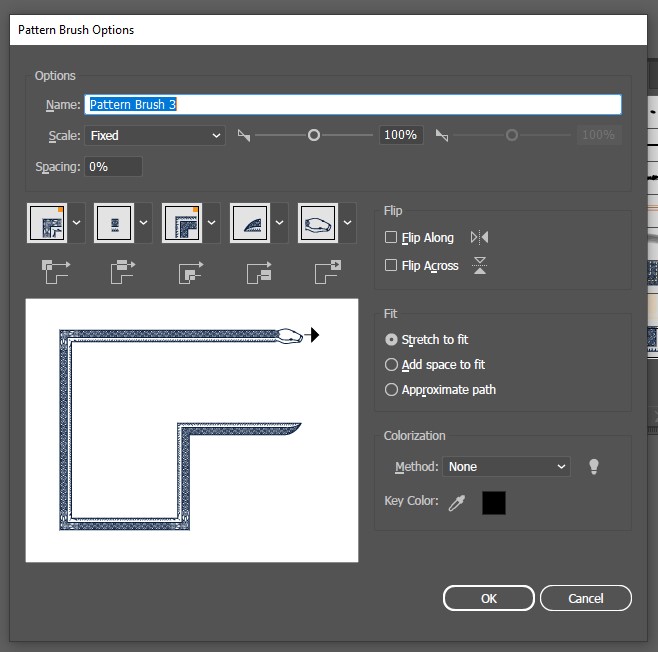Open Colorization Method dropdown
This screenshot has height=652, width=658.
[x=506, y=467]
